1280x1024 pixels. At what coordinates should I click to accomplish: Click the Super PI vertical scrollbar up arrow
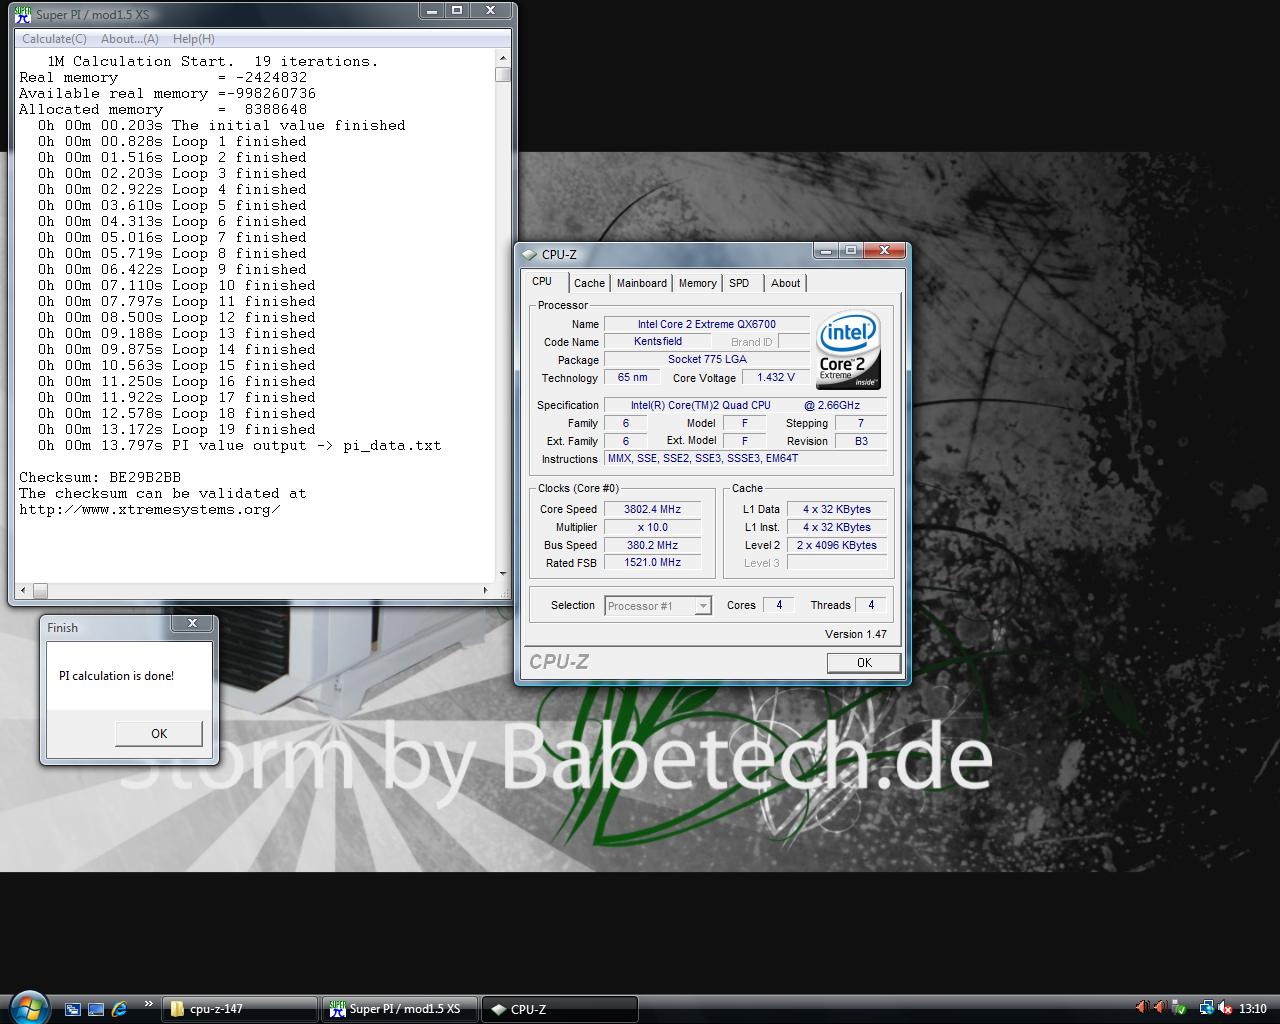click(503, 60)
